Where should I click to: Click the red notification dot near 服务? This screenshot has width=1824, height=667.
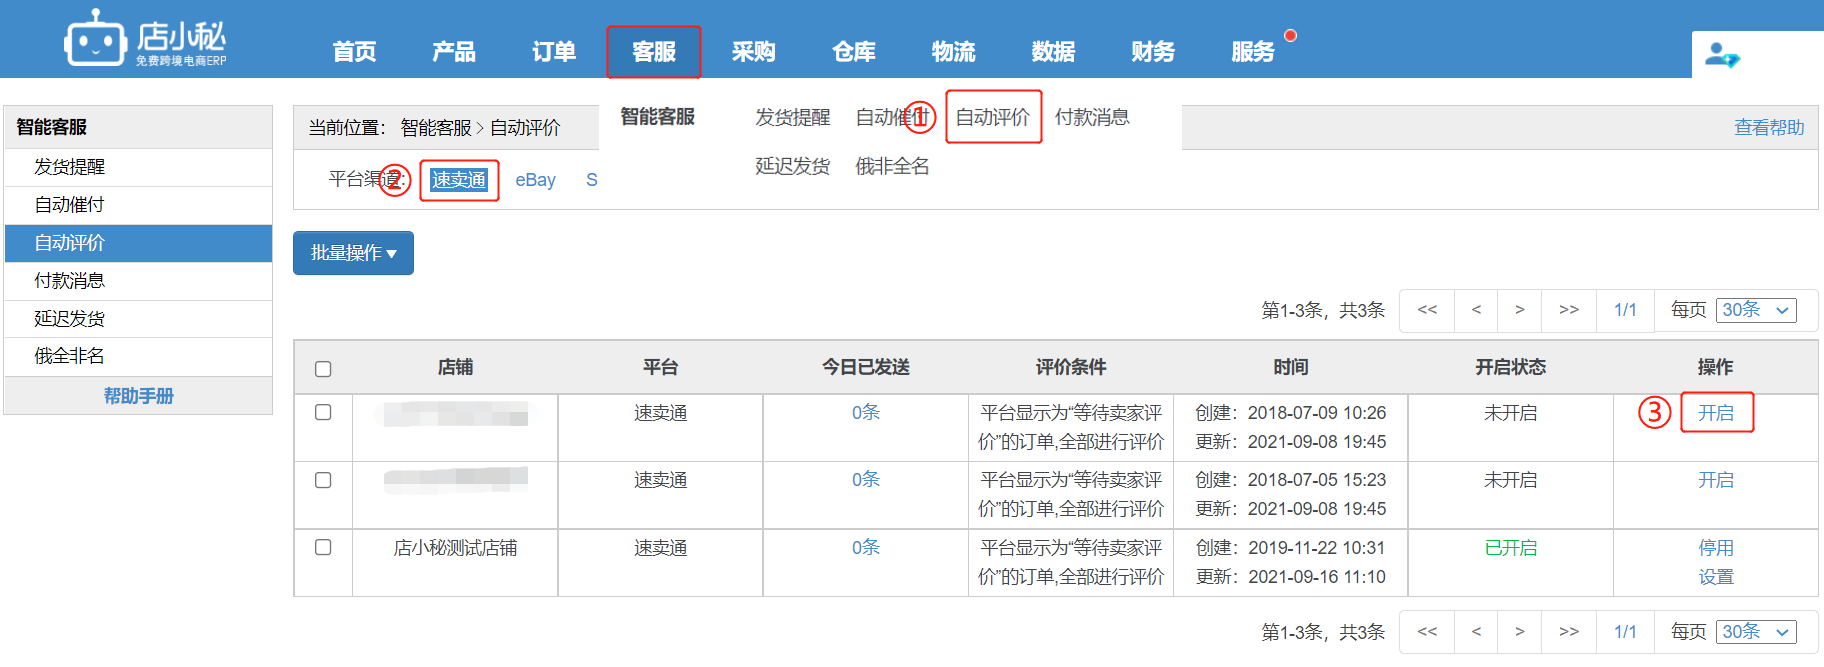(x=1290, y=35)
